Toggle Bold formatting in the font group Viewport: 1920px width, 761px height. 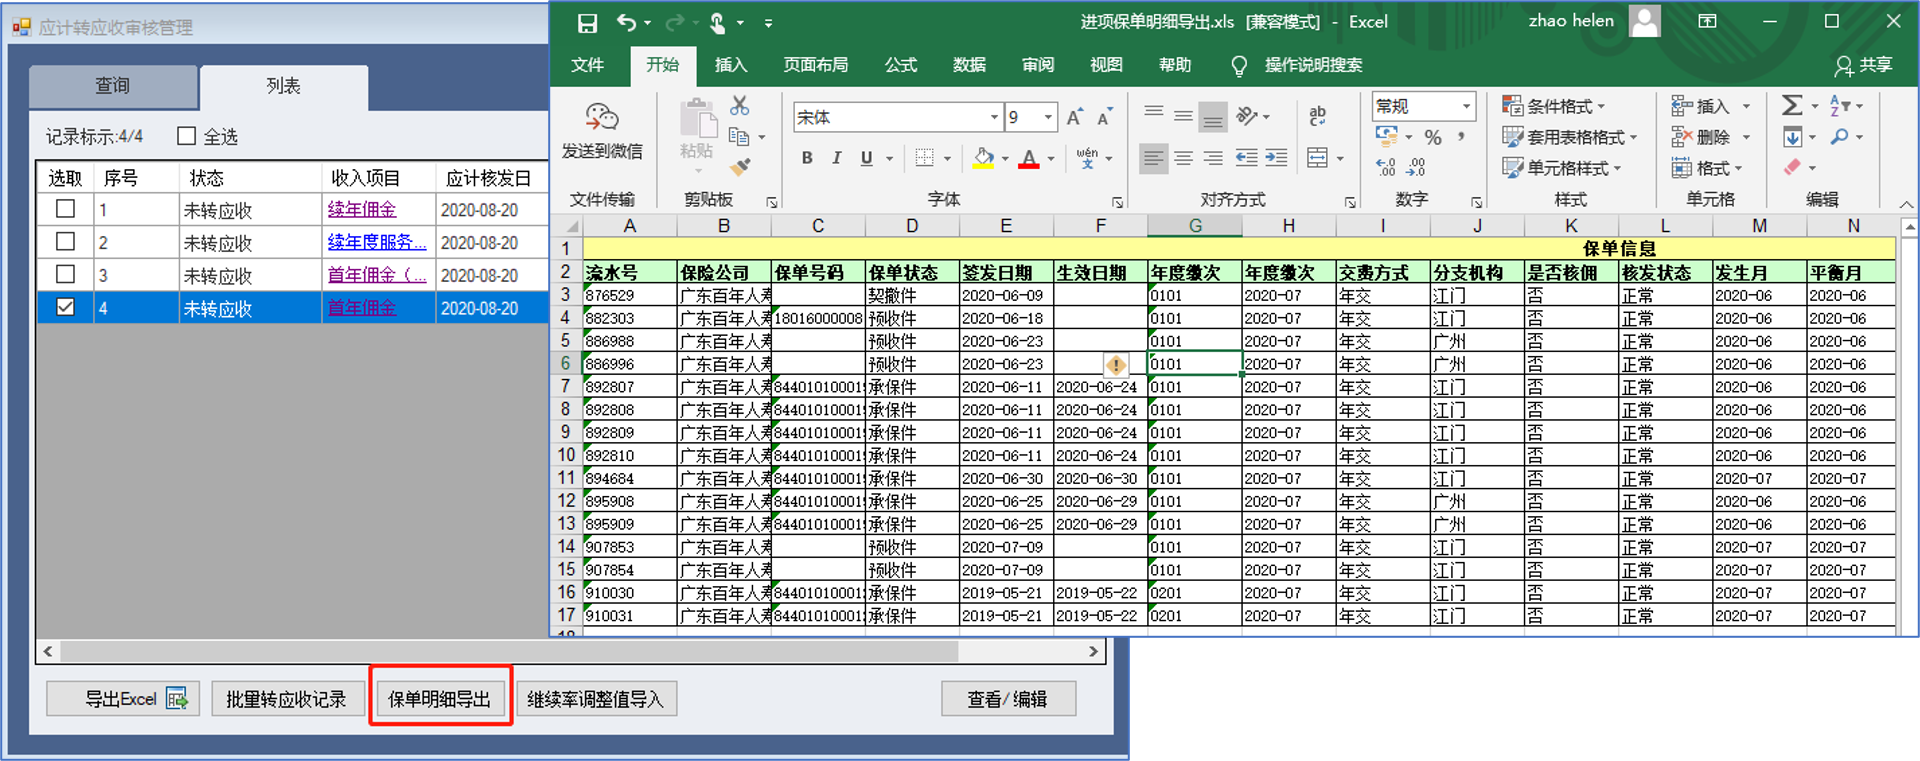807,158
